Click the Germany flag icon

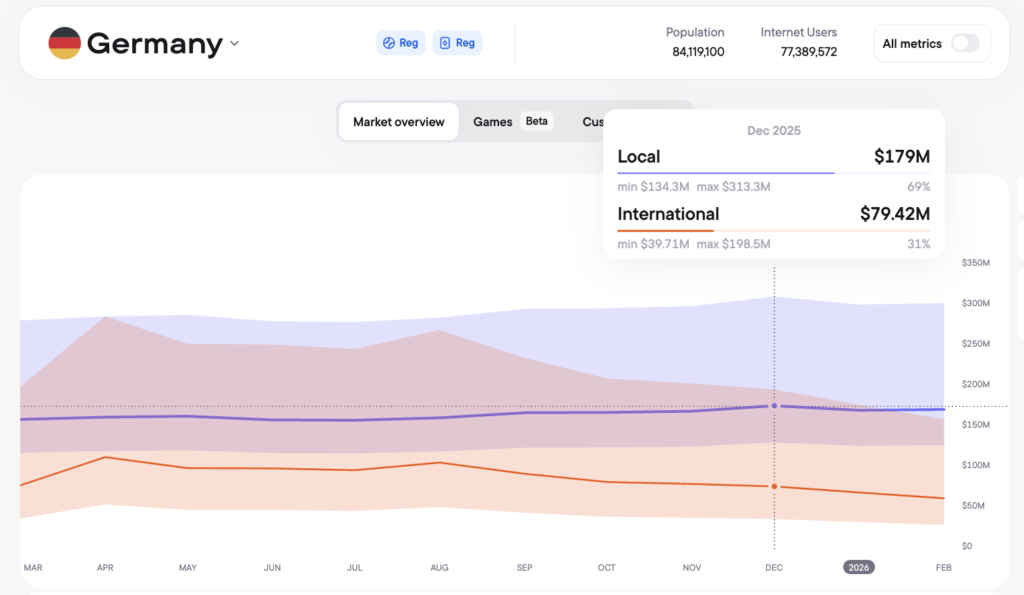pyautogui.click(x=65, y=43)
